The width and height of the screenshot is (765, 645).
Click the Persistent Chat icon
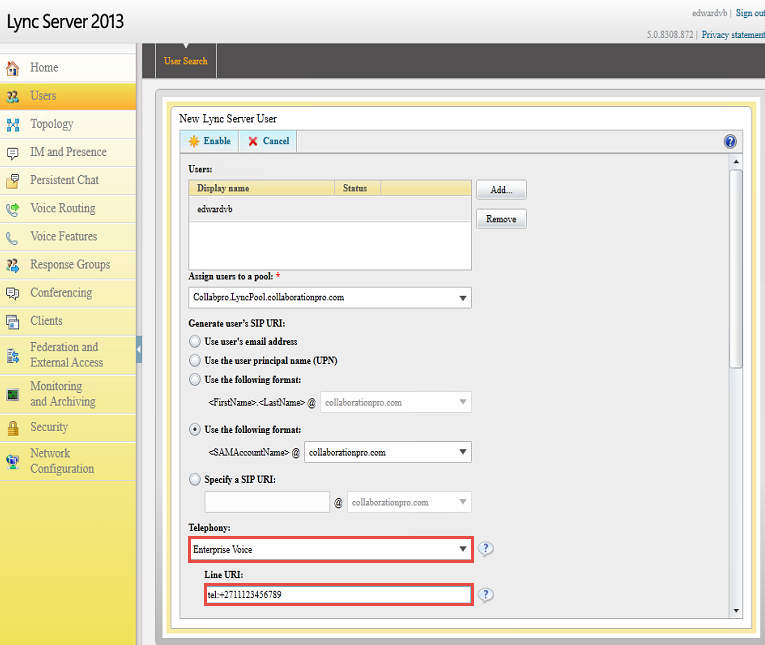(x=13, y=181)
